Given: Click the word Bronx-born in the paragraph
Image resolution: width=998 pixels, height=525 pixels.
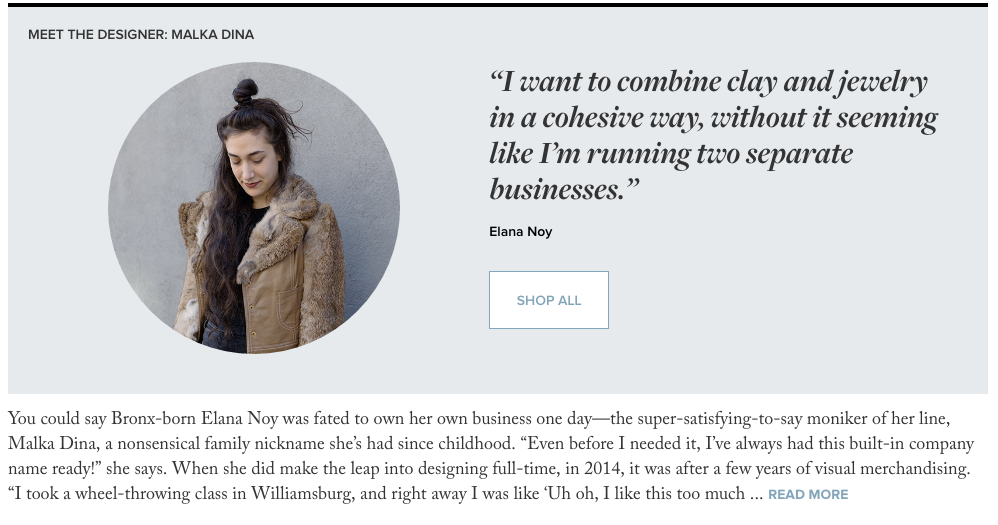Looking at the screenshot, I should click(153, 419).
